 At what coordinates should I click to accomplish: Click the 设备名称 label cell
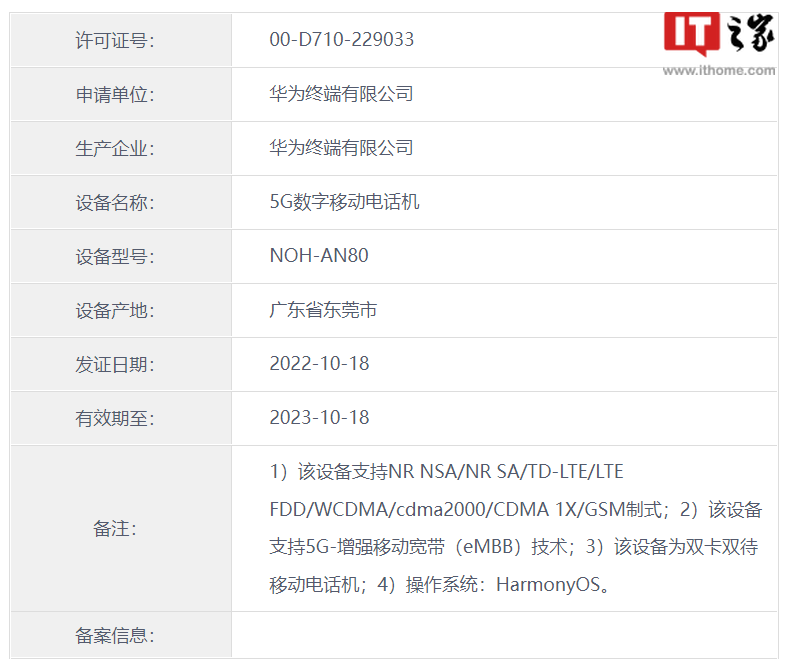pyautogui.click(x=115, y=203)
